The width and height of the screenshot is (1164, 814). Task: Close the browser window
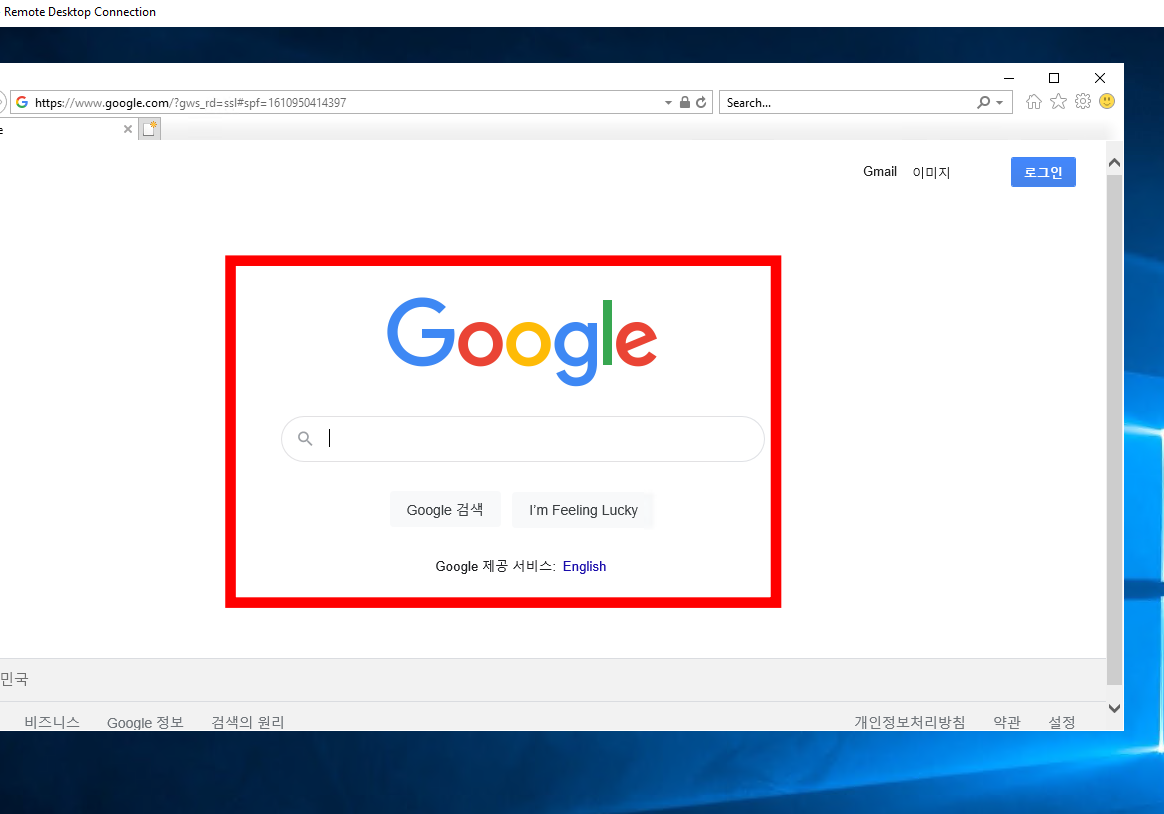click(1099, 78)
